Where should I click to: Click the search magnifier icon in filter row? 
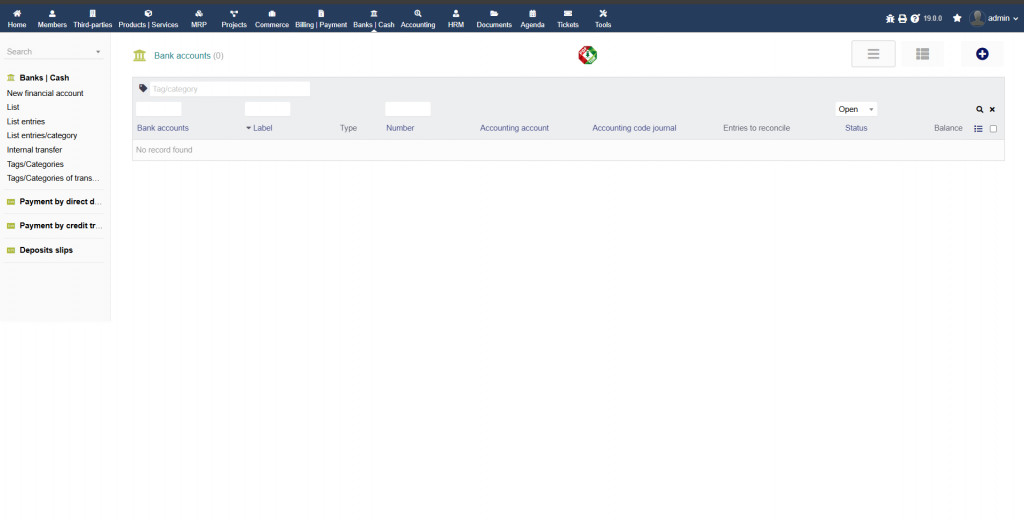(x=980, y=110)
